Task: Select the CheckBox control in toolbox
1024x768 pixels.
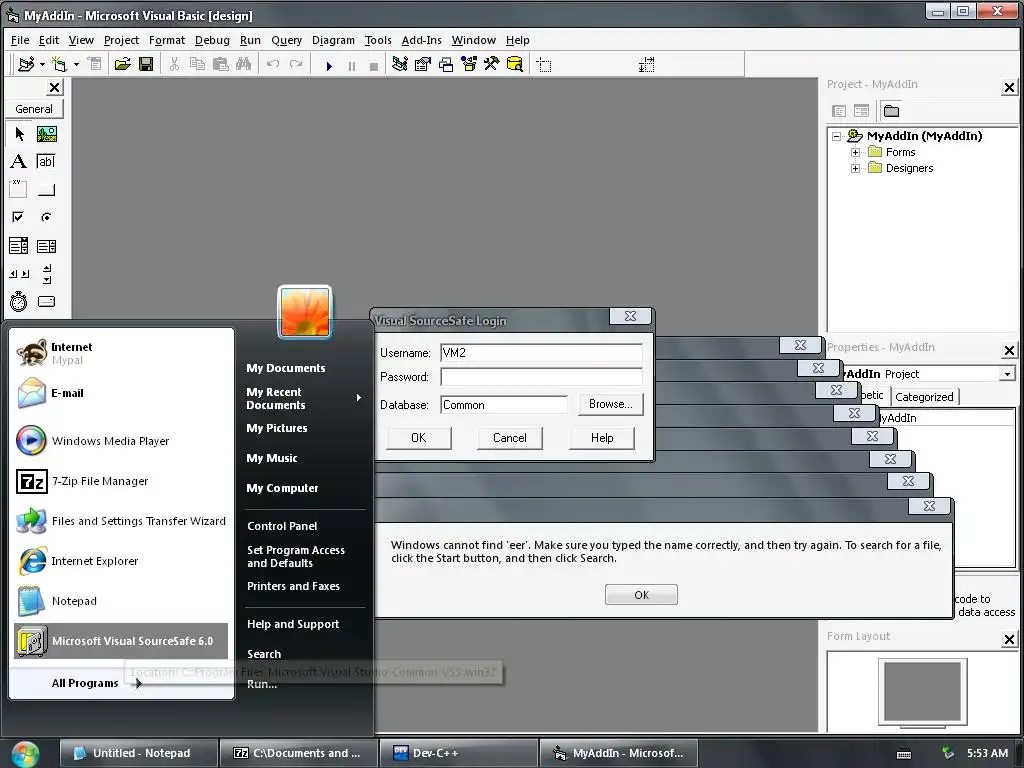Action: coord(19,217)
